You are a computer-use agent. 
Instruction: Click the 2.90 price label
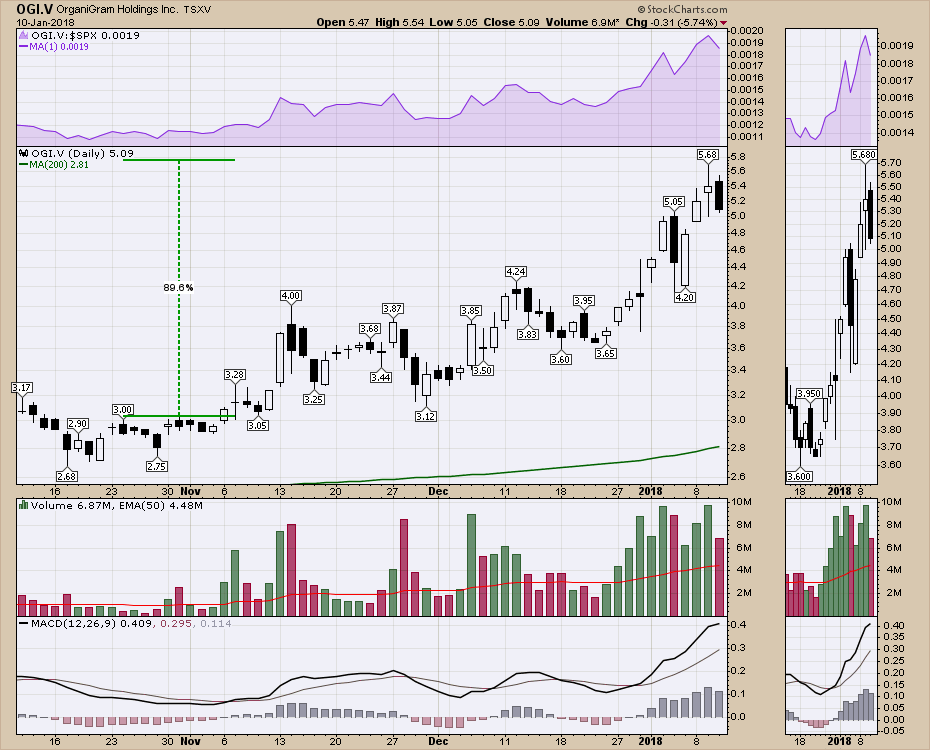(78, 423)
